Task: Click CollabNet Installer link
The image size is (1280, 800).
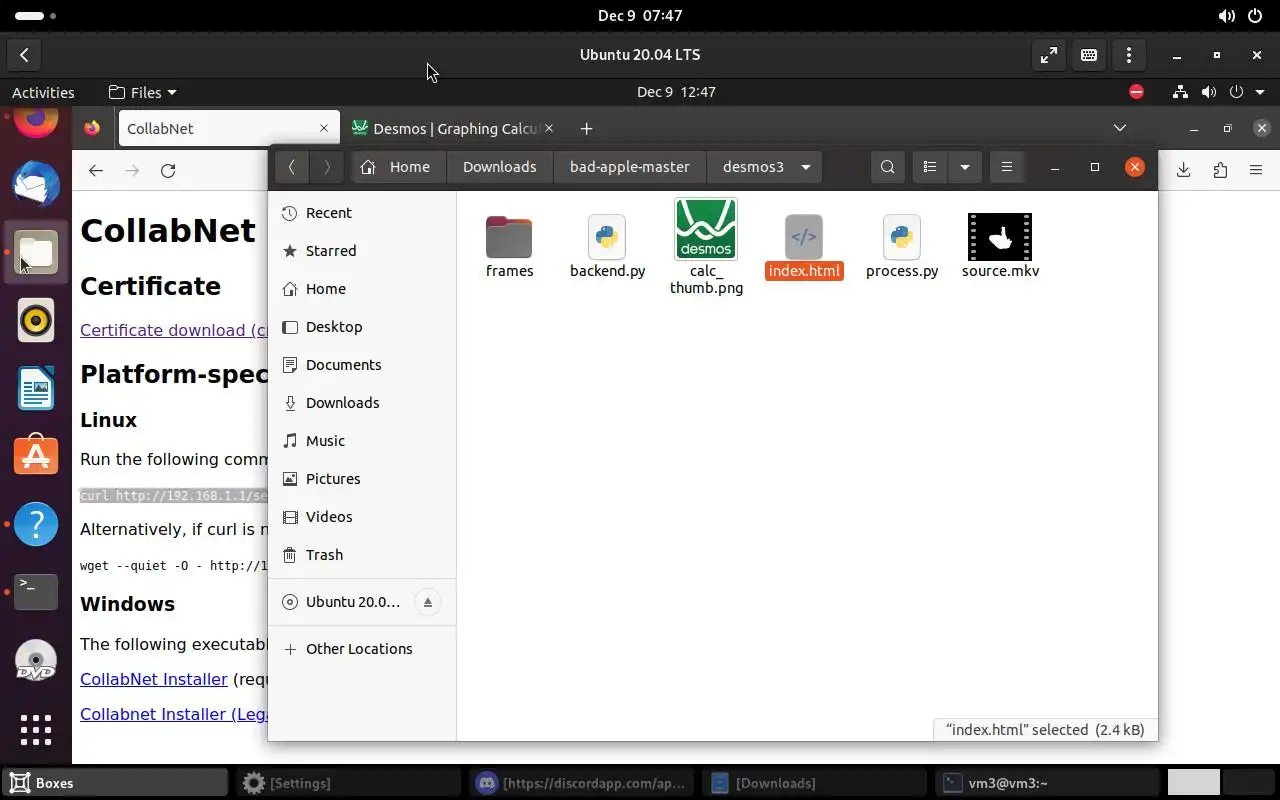Action: [154, 679]
